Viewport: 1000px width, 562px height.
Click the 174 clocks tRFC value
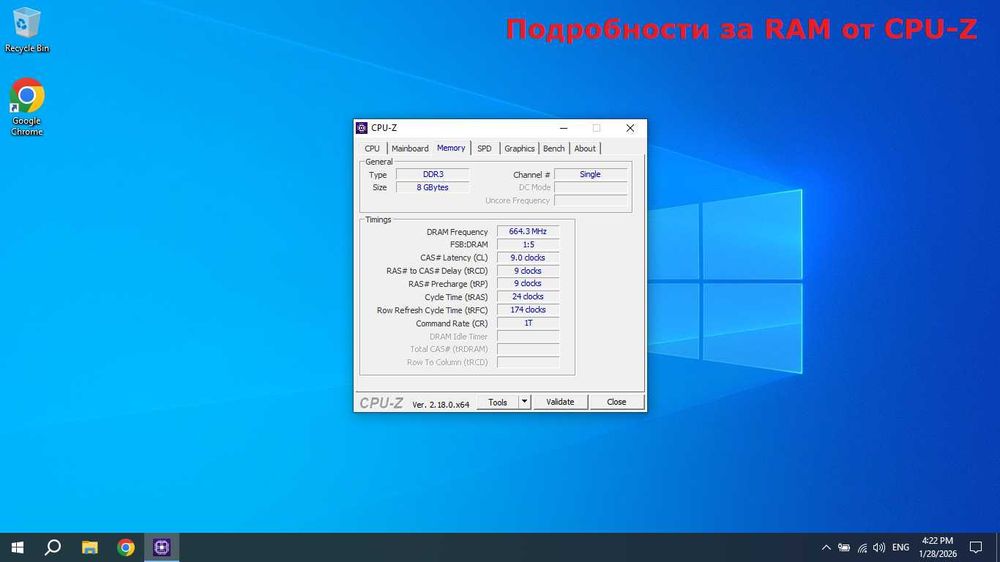pyautogui.click(x=528, y=310)
